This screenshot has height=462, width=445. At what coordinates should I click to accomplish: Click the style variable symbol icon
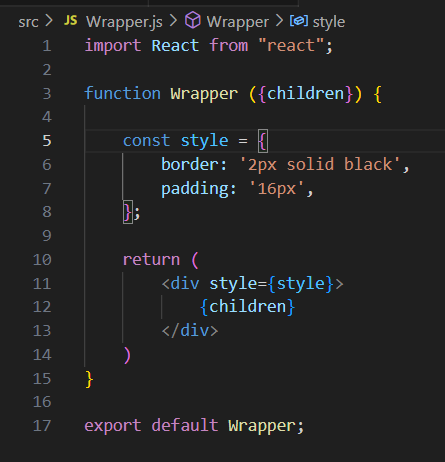point(298,21)
